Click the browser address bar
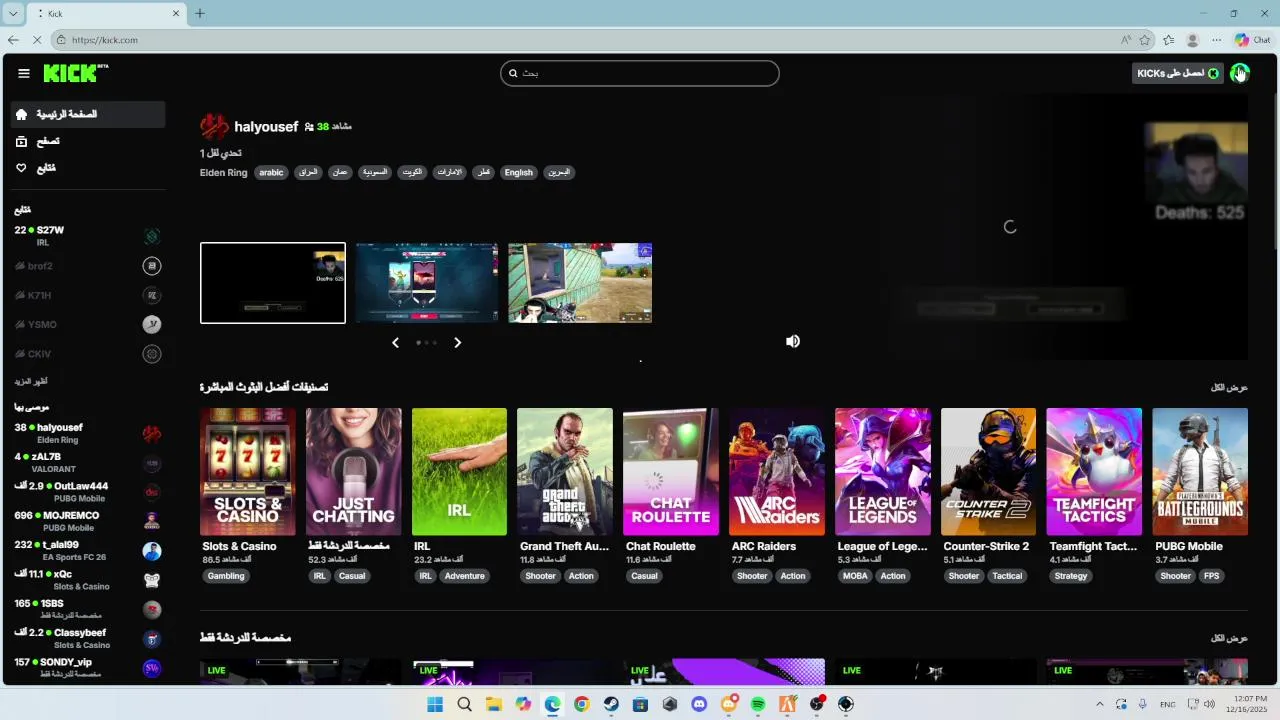Viewport: 1280px width, 720px height. pyautogui.click(x=590, y=40)
